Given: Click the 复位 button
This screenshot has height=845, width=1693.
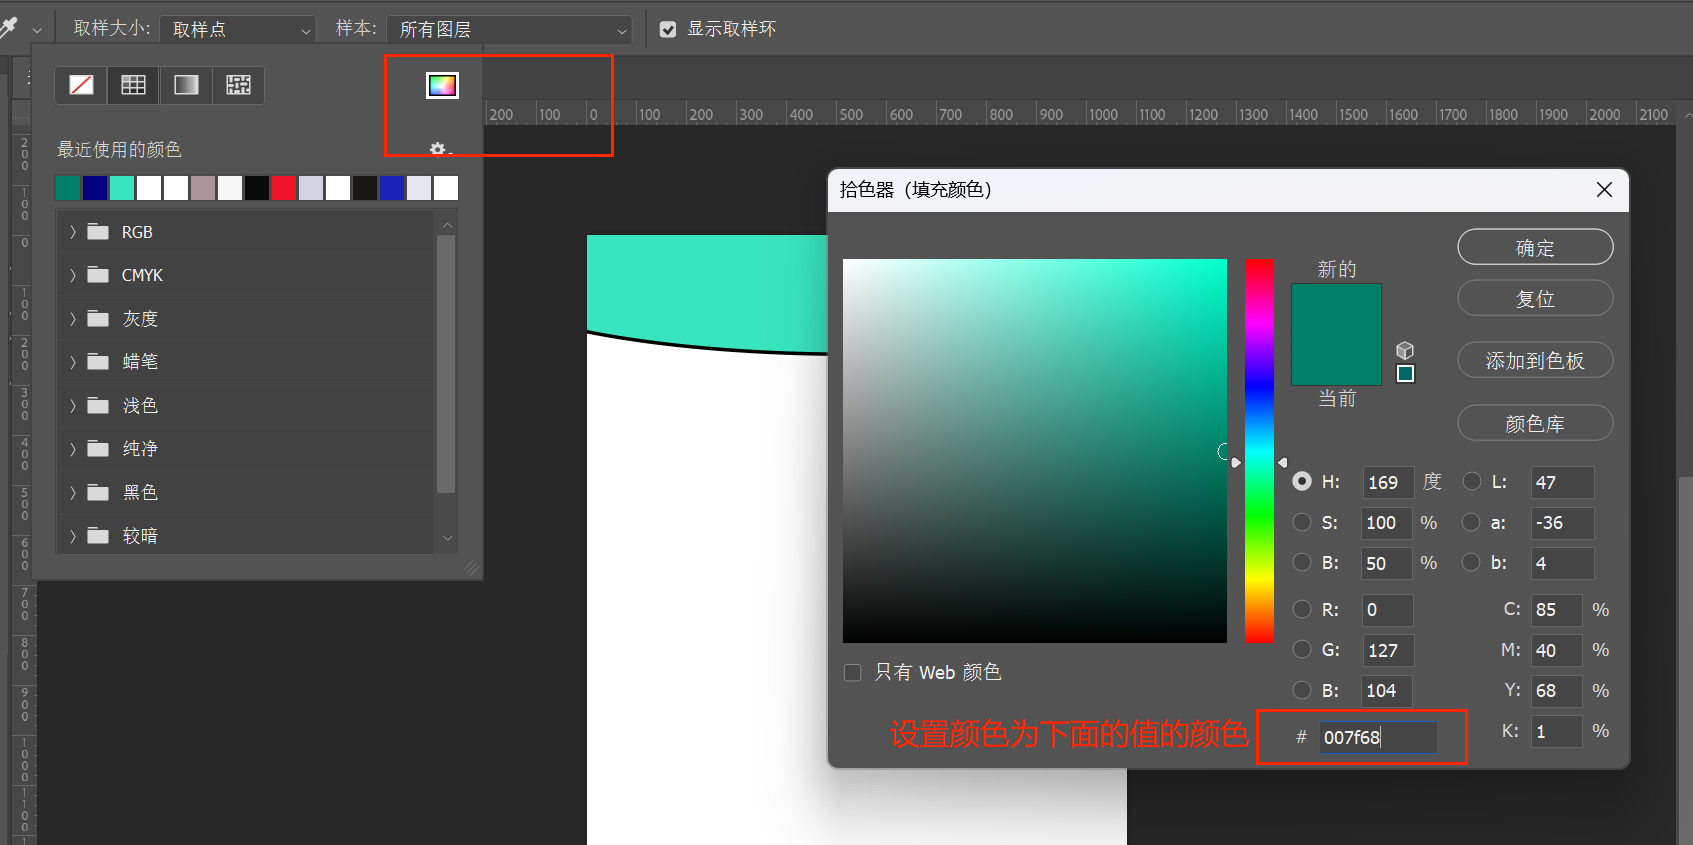Looking at the screenshot, I should [x=1535, y=298].
